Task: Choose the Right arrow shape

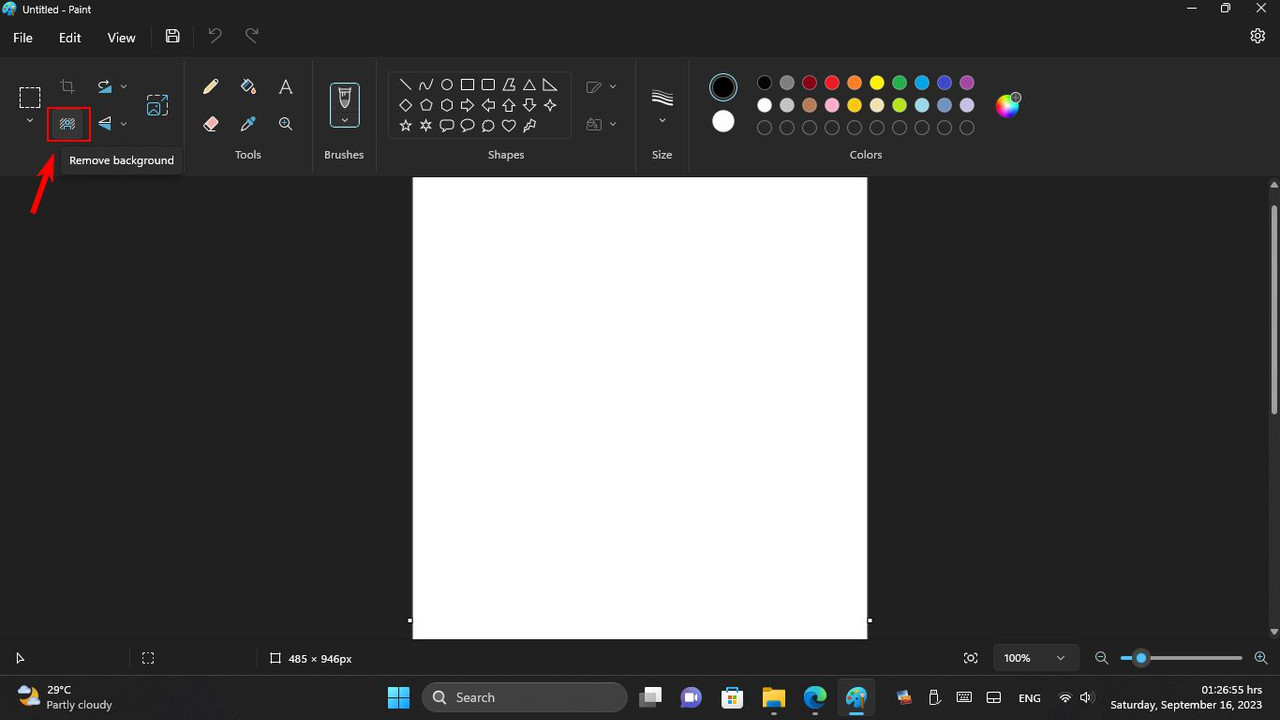Action: (x=467, y=105)
